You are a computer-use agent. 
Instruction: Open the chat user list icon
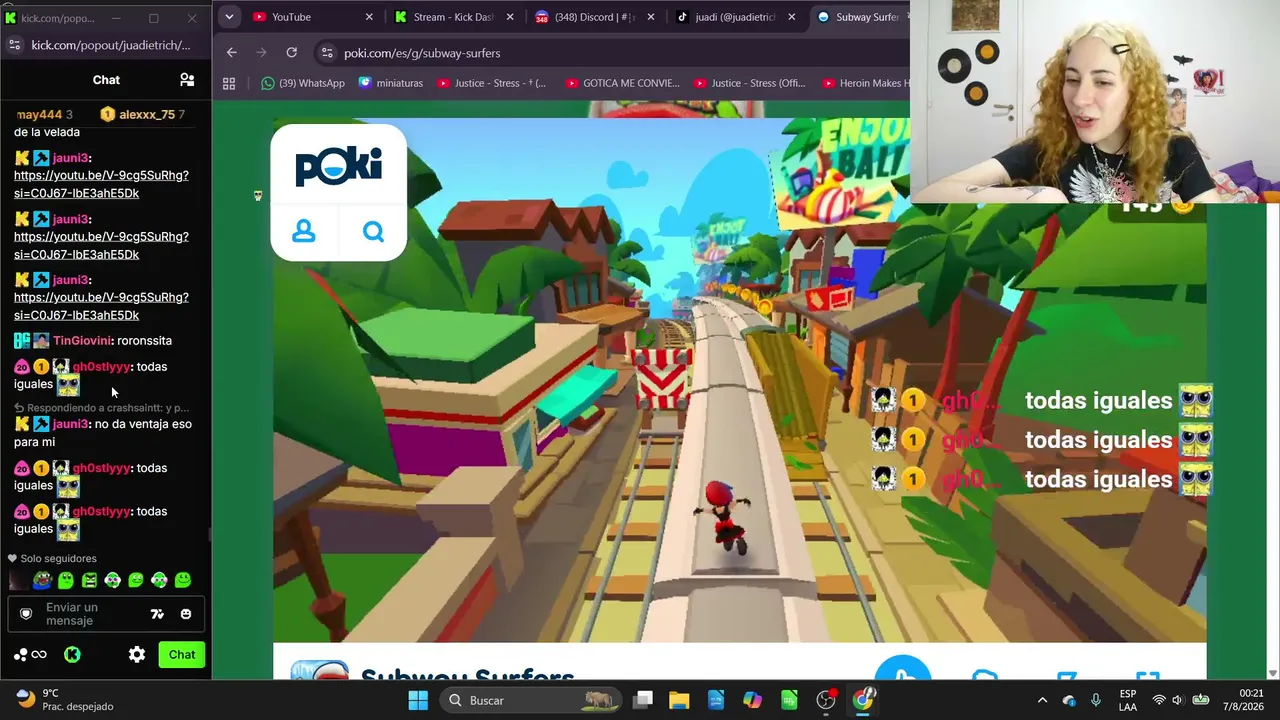(187, 80)
